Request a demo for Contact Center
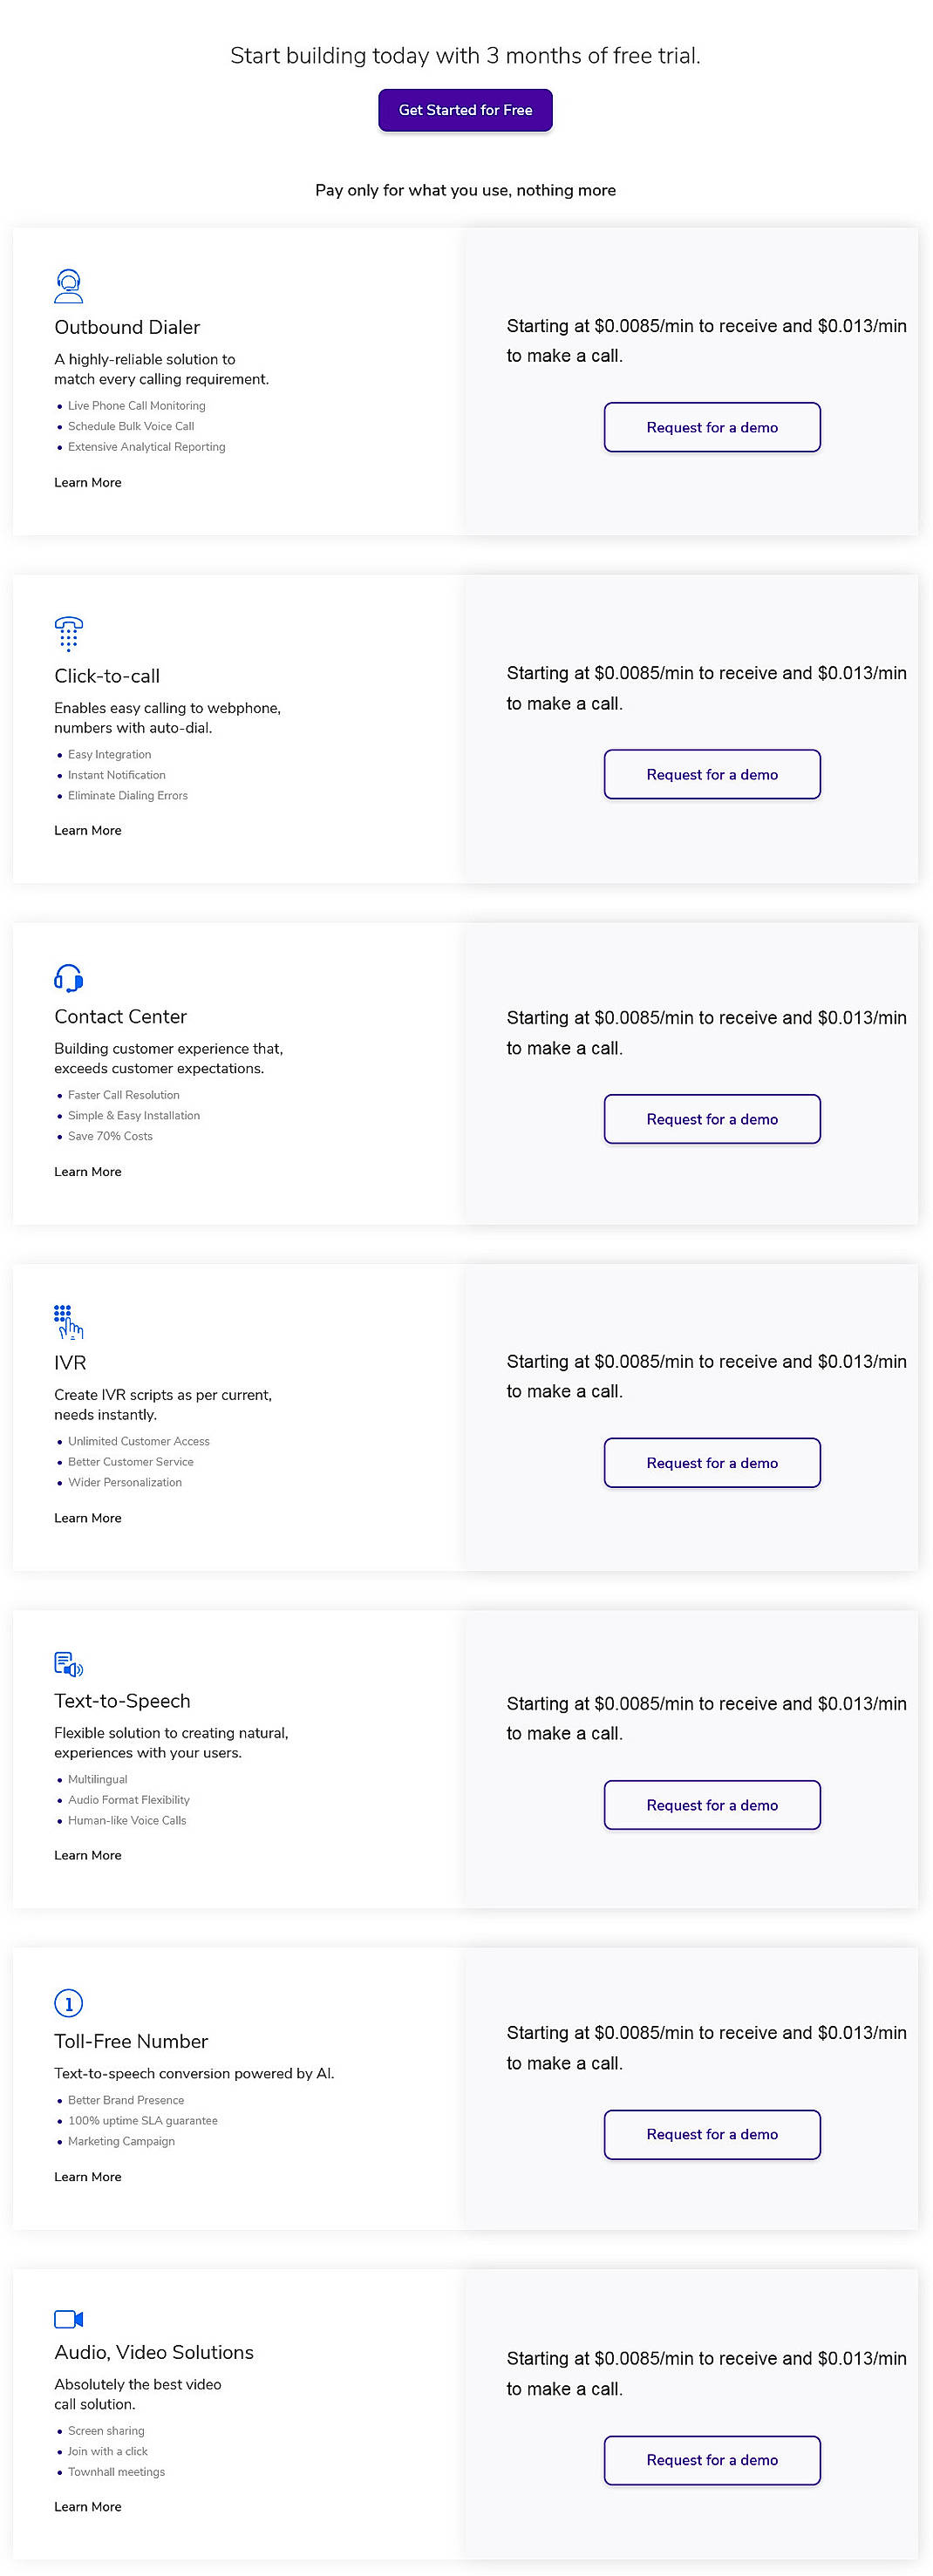 click(x=712, y=1119)
